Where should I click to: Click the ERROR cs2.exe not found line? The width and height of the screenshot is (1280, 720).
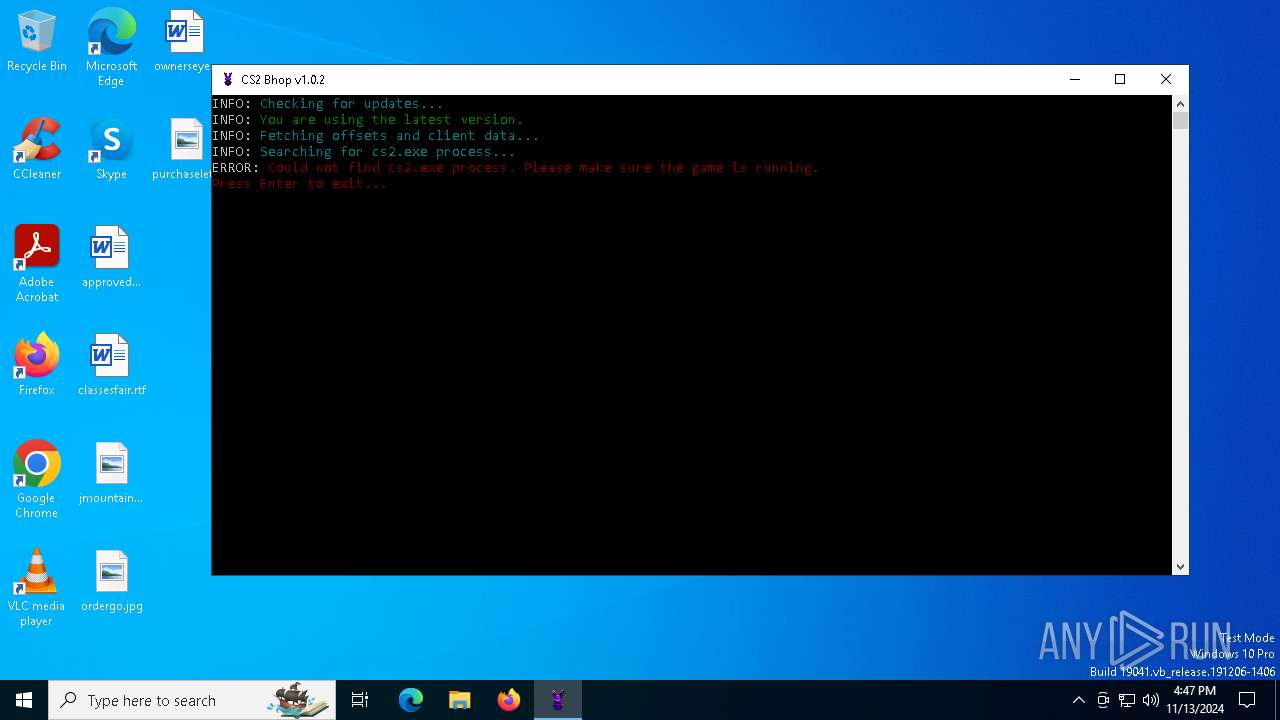pos(515,168)
